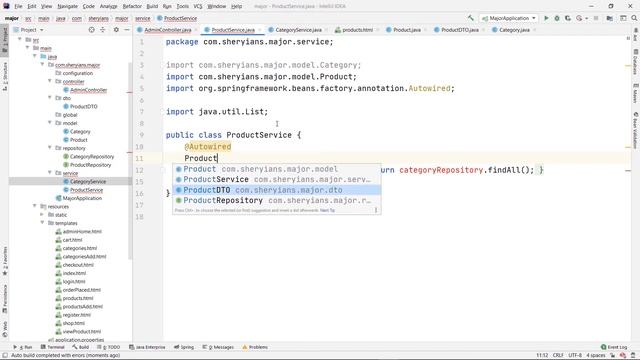Viewport: 640px width, 360px height.
Task: Switch to products.html tab
Action: coord(358,30)
